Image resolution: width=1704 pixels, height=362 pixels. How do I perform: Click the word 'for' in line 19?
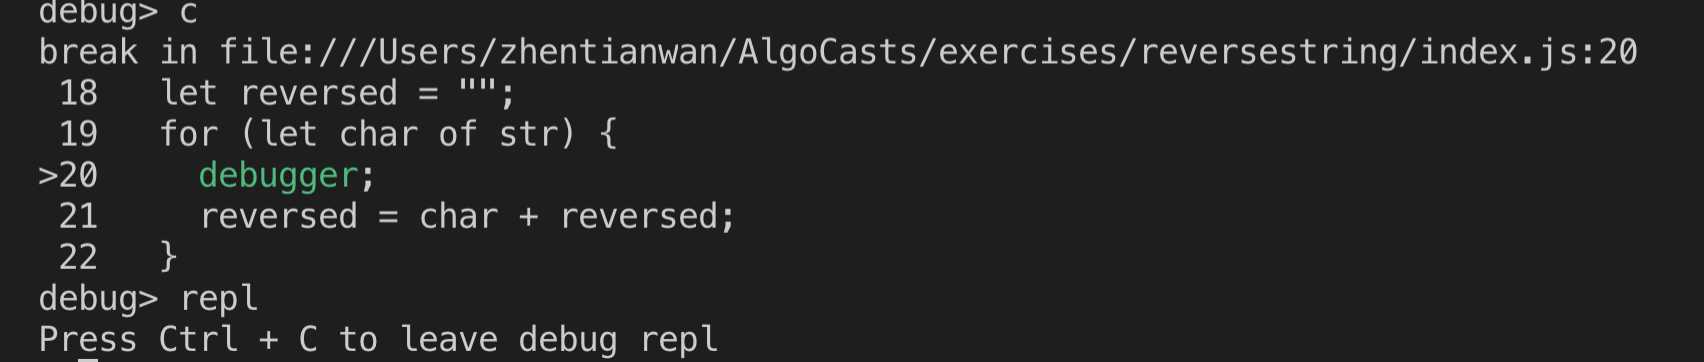(189, 134)
